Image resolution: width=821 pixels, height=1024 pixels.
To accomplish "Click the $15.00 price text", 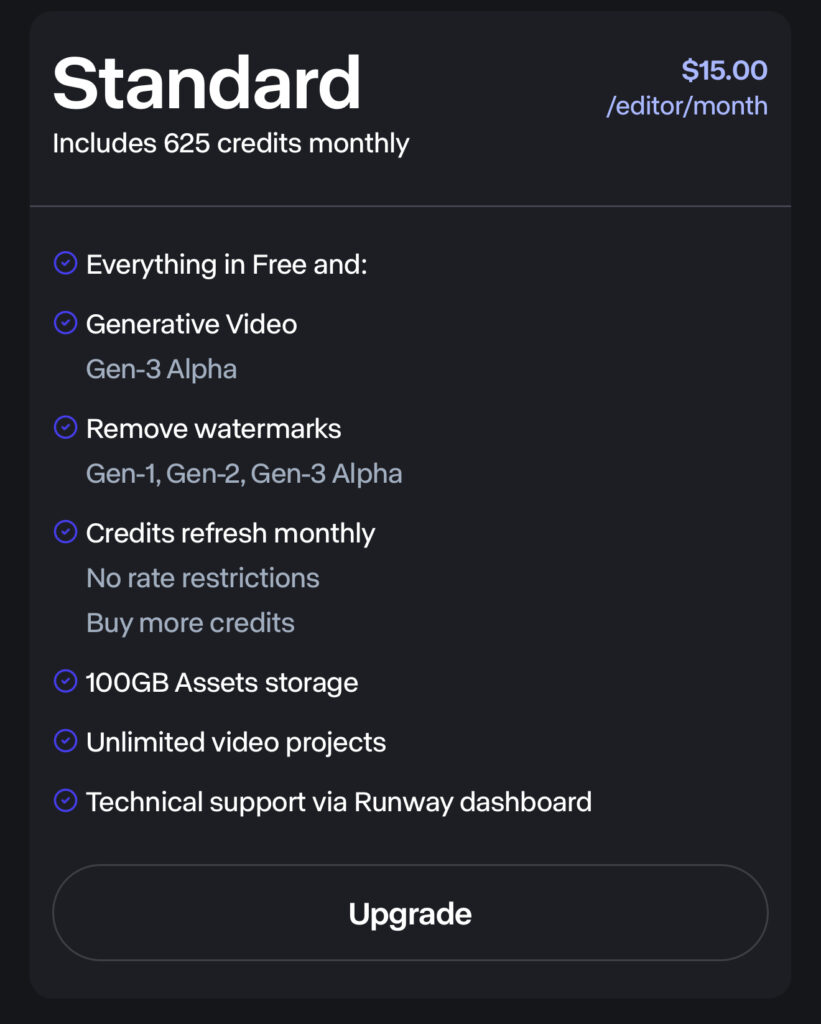I will pyautogui.click(x=724, y=71).
